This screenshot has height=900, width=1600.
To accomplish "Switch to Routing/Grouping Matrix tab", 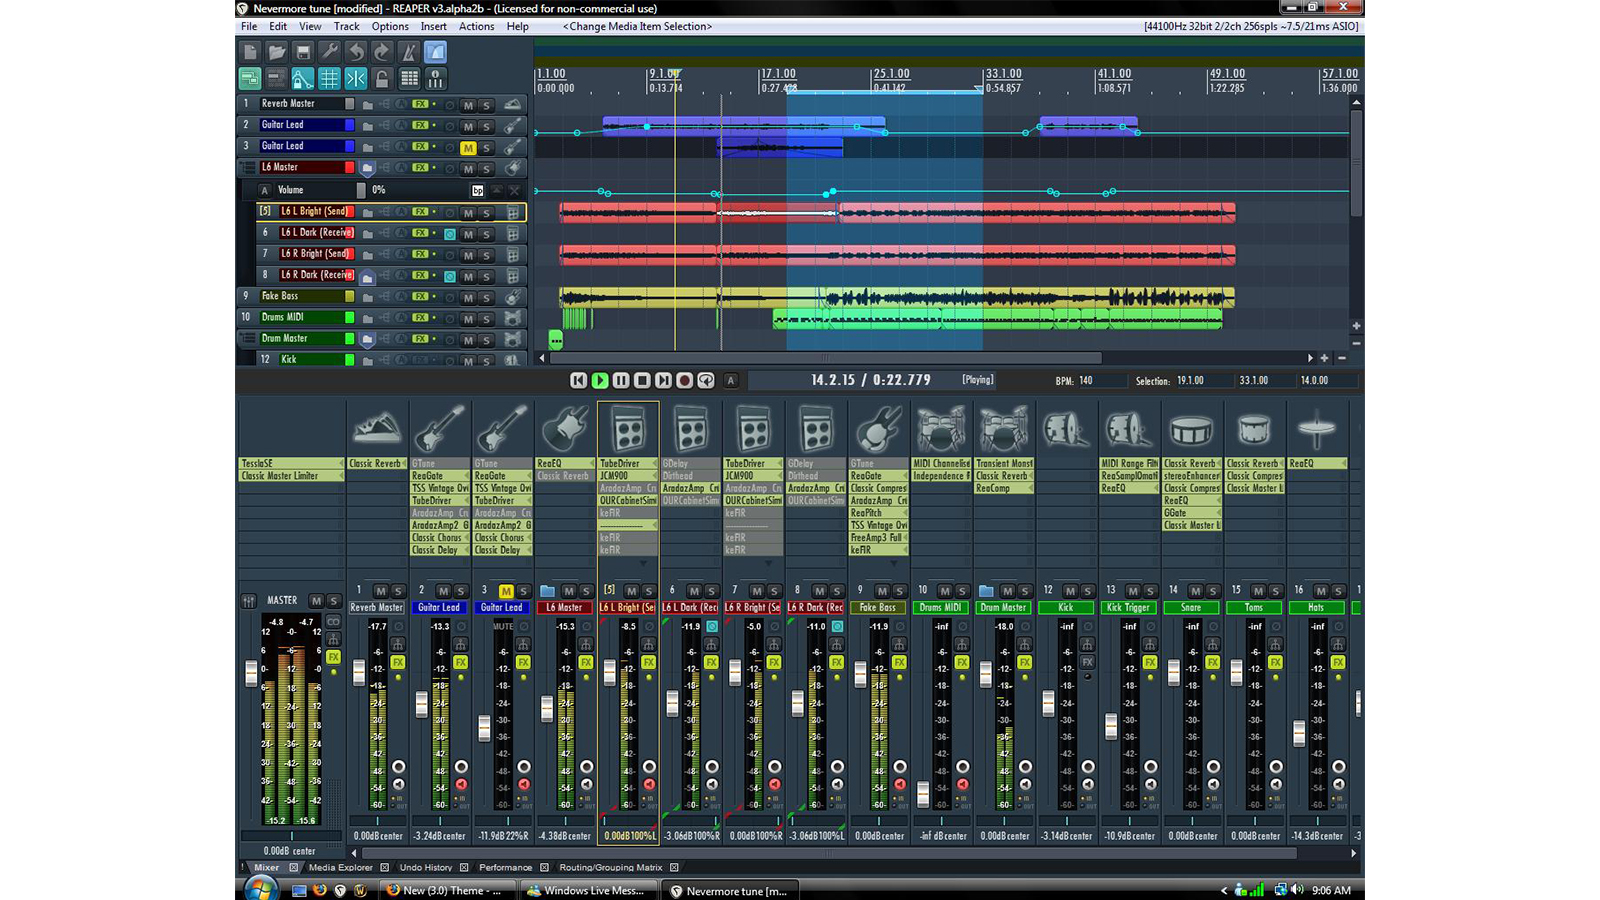I will pos(610,867).
